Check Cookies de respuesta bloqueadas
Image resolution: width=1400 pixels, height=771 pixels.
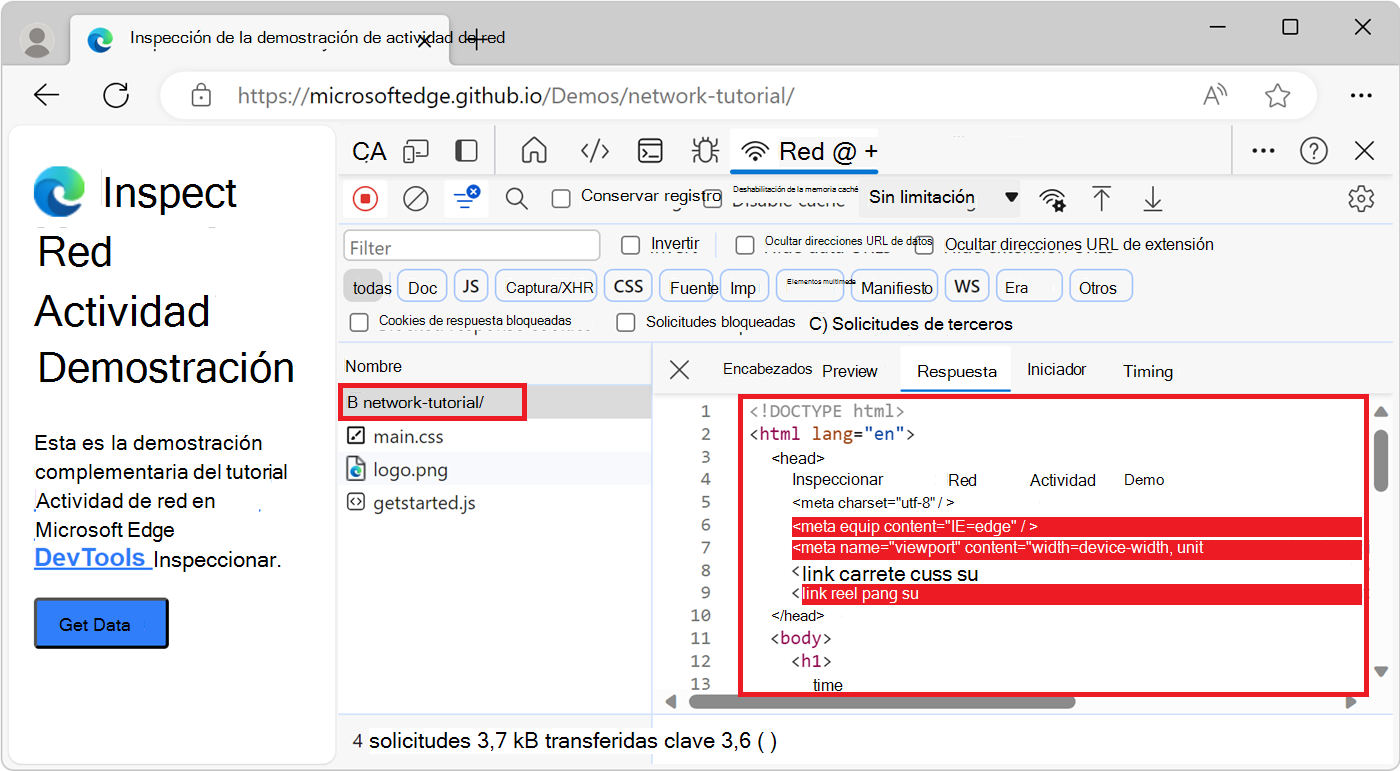[359, 322]
